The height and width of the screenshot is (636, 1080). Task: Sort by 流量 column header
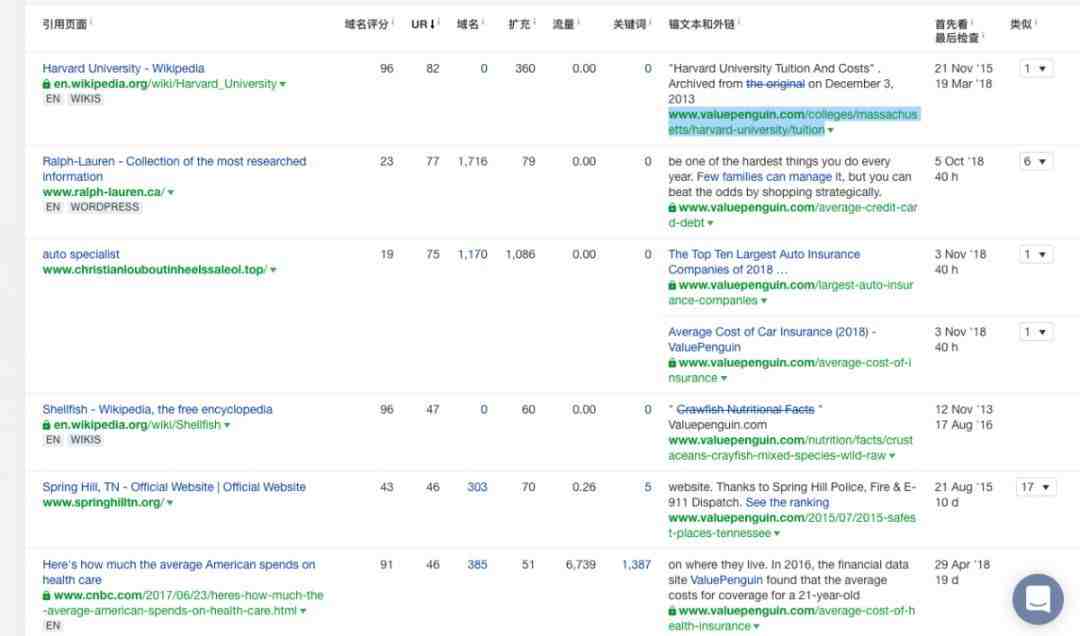pyautogui.click(x=563, y=24)
